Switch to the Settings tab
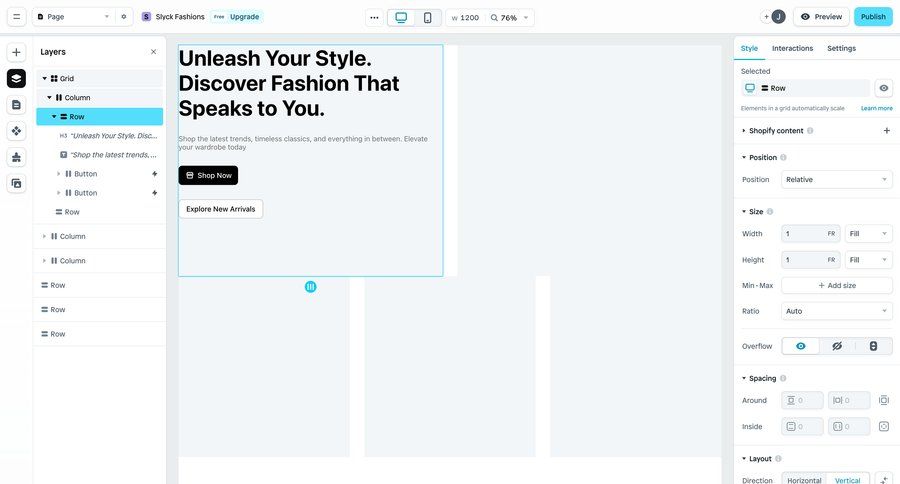This screenshot has width=900, height=484. point(841,48)
